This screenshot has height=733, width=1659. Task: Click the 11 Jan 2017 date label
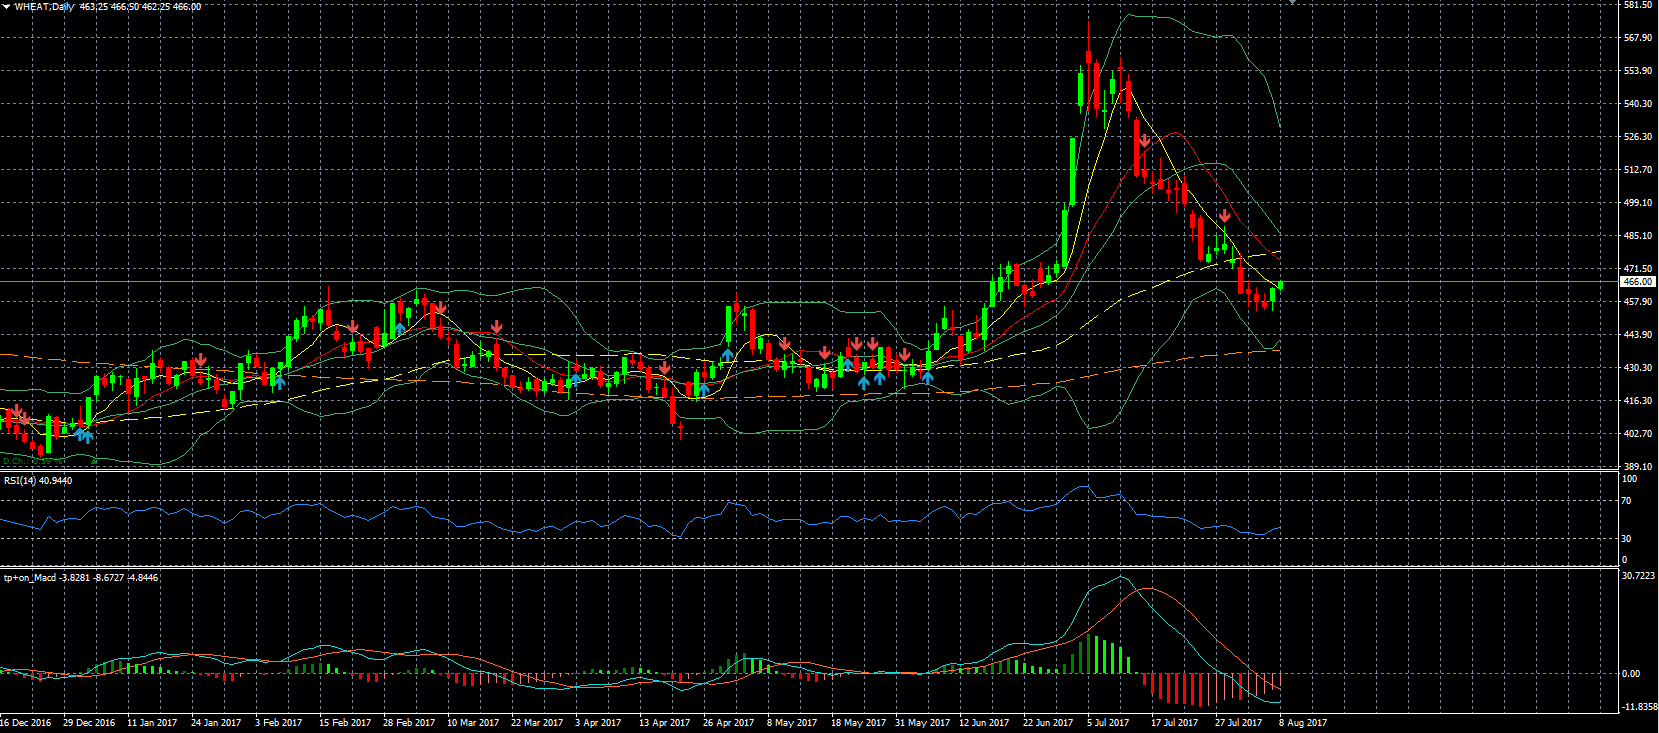[152, 723]
